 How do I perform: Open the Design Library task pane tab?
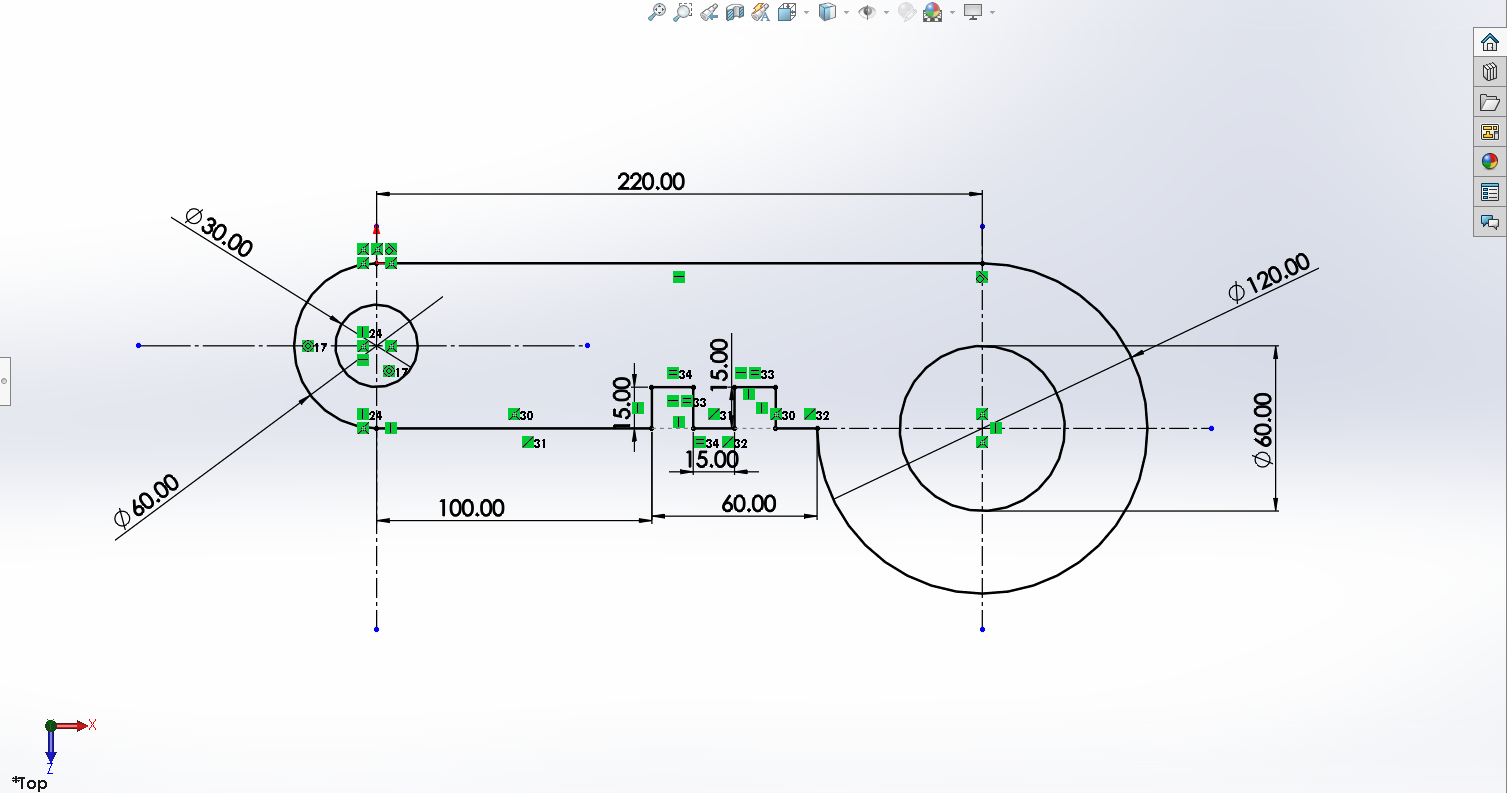point(1490,72)
